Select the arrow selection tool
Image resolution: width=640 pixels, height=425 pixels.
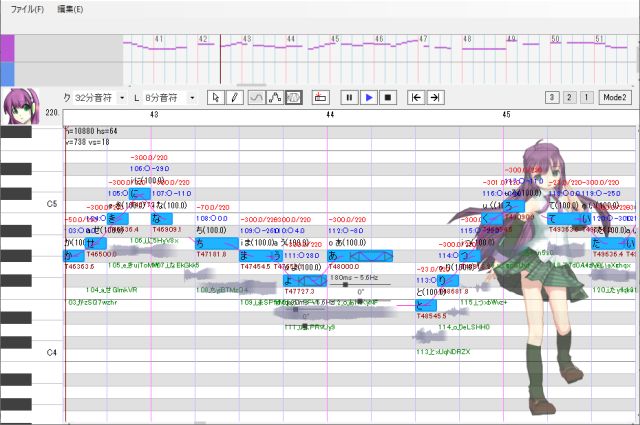216,98
